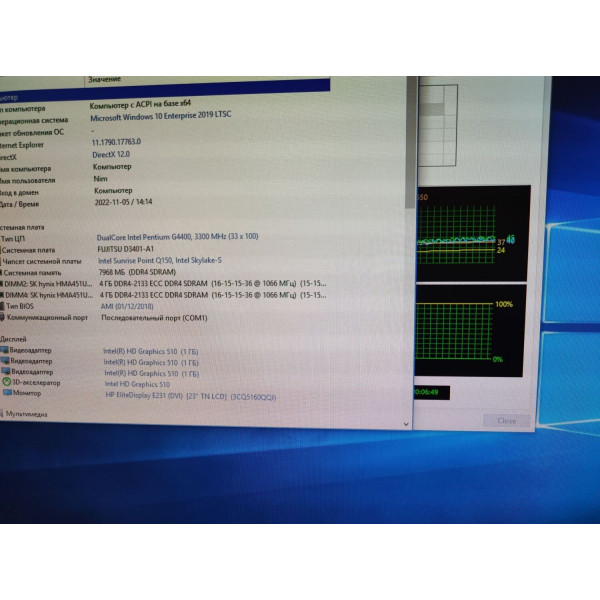
Task: Open the Intel Sunrise Point Q150 chipset link
Action: coord(160,261)
